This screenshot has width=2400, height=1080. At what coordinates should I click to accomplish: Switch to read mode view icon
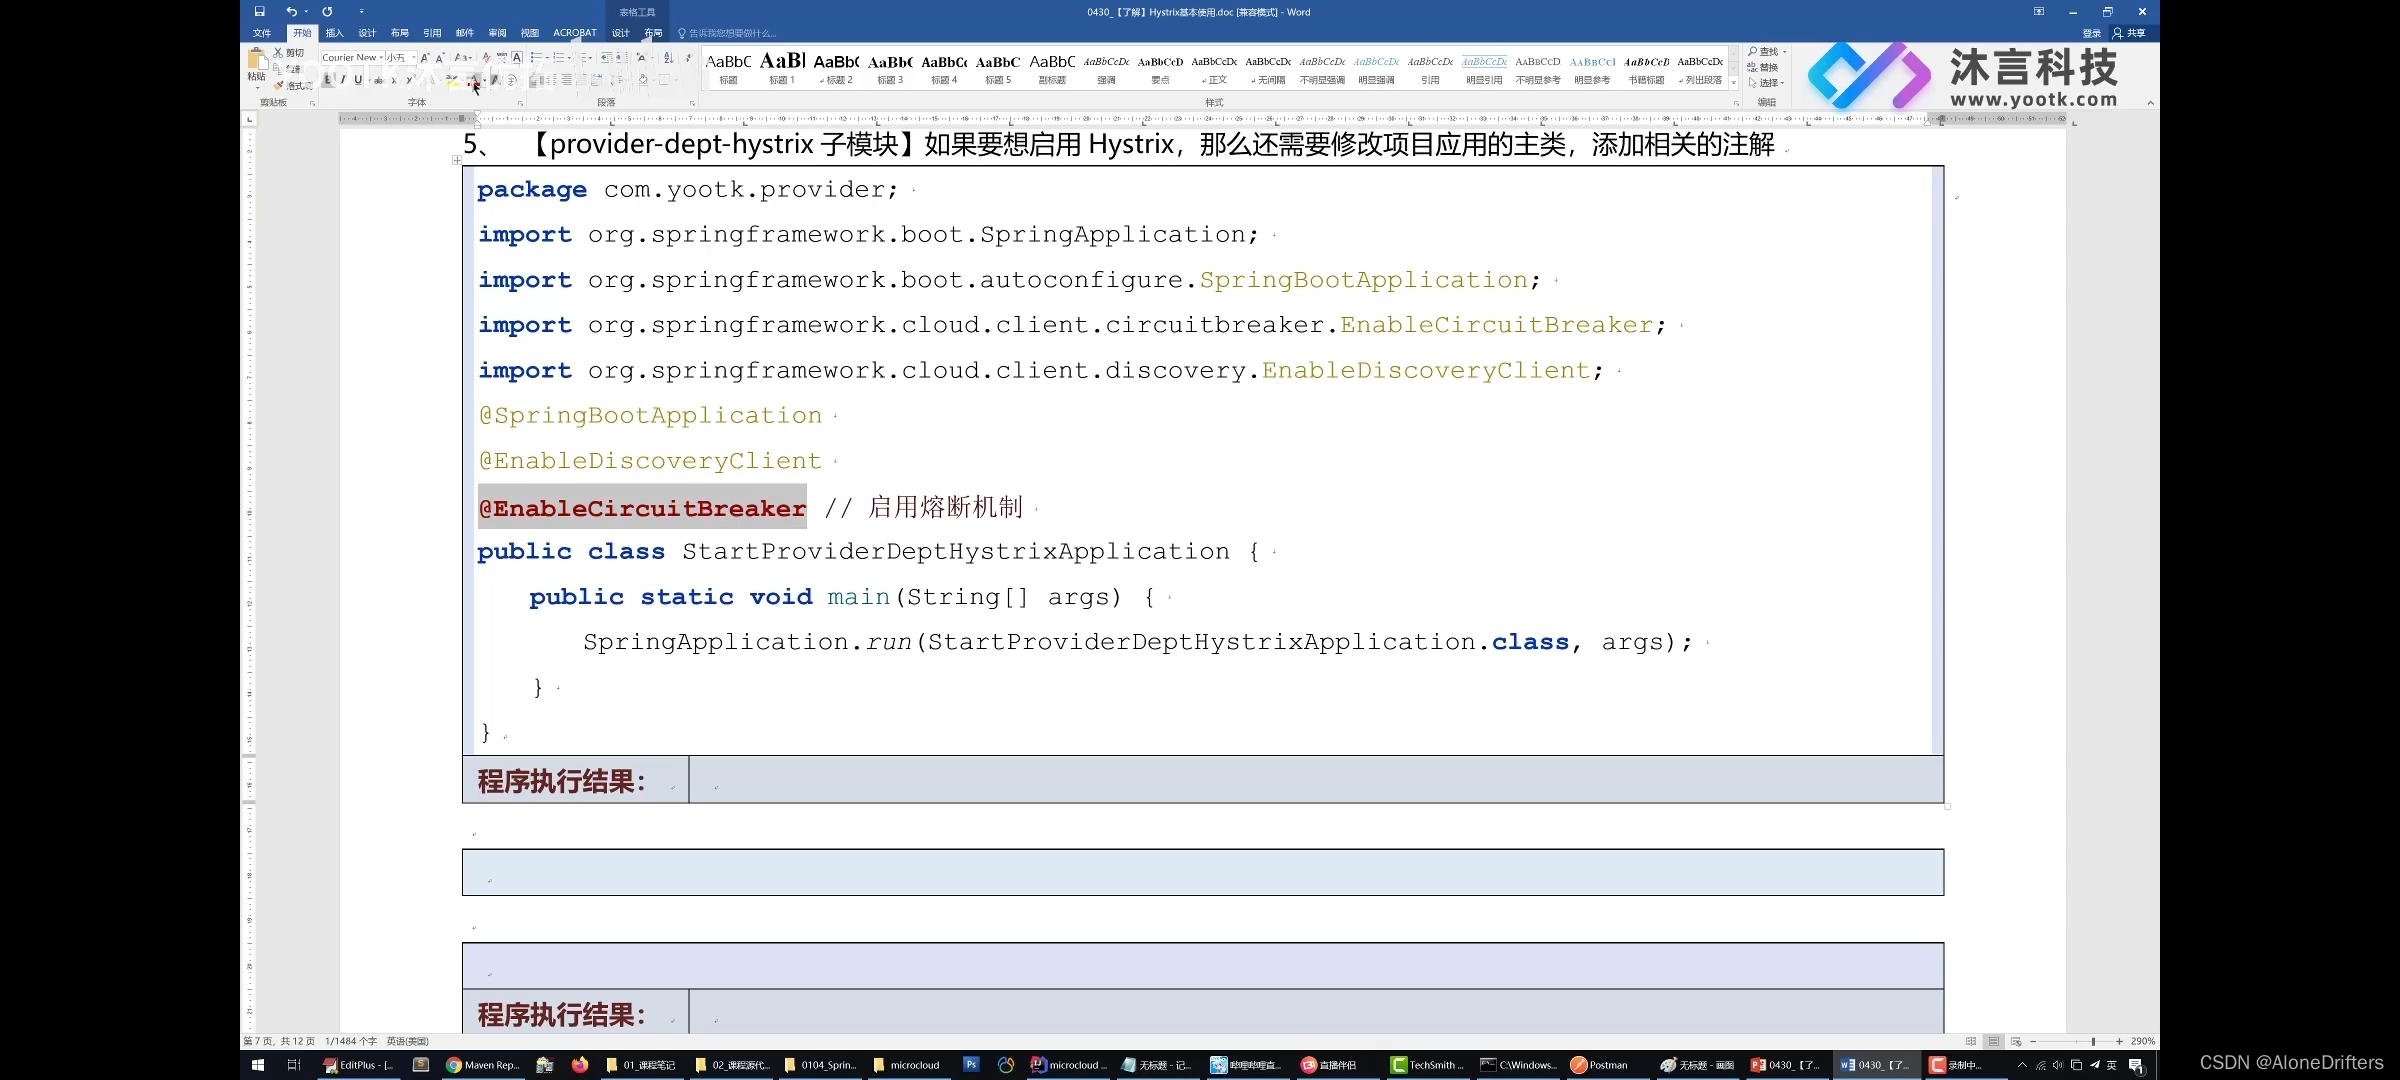tap(1971, 1041)
